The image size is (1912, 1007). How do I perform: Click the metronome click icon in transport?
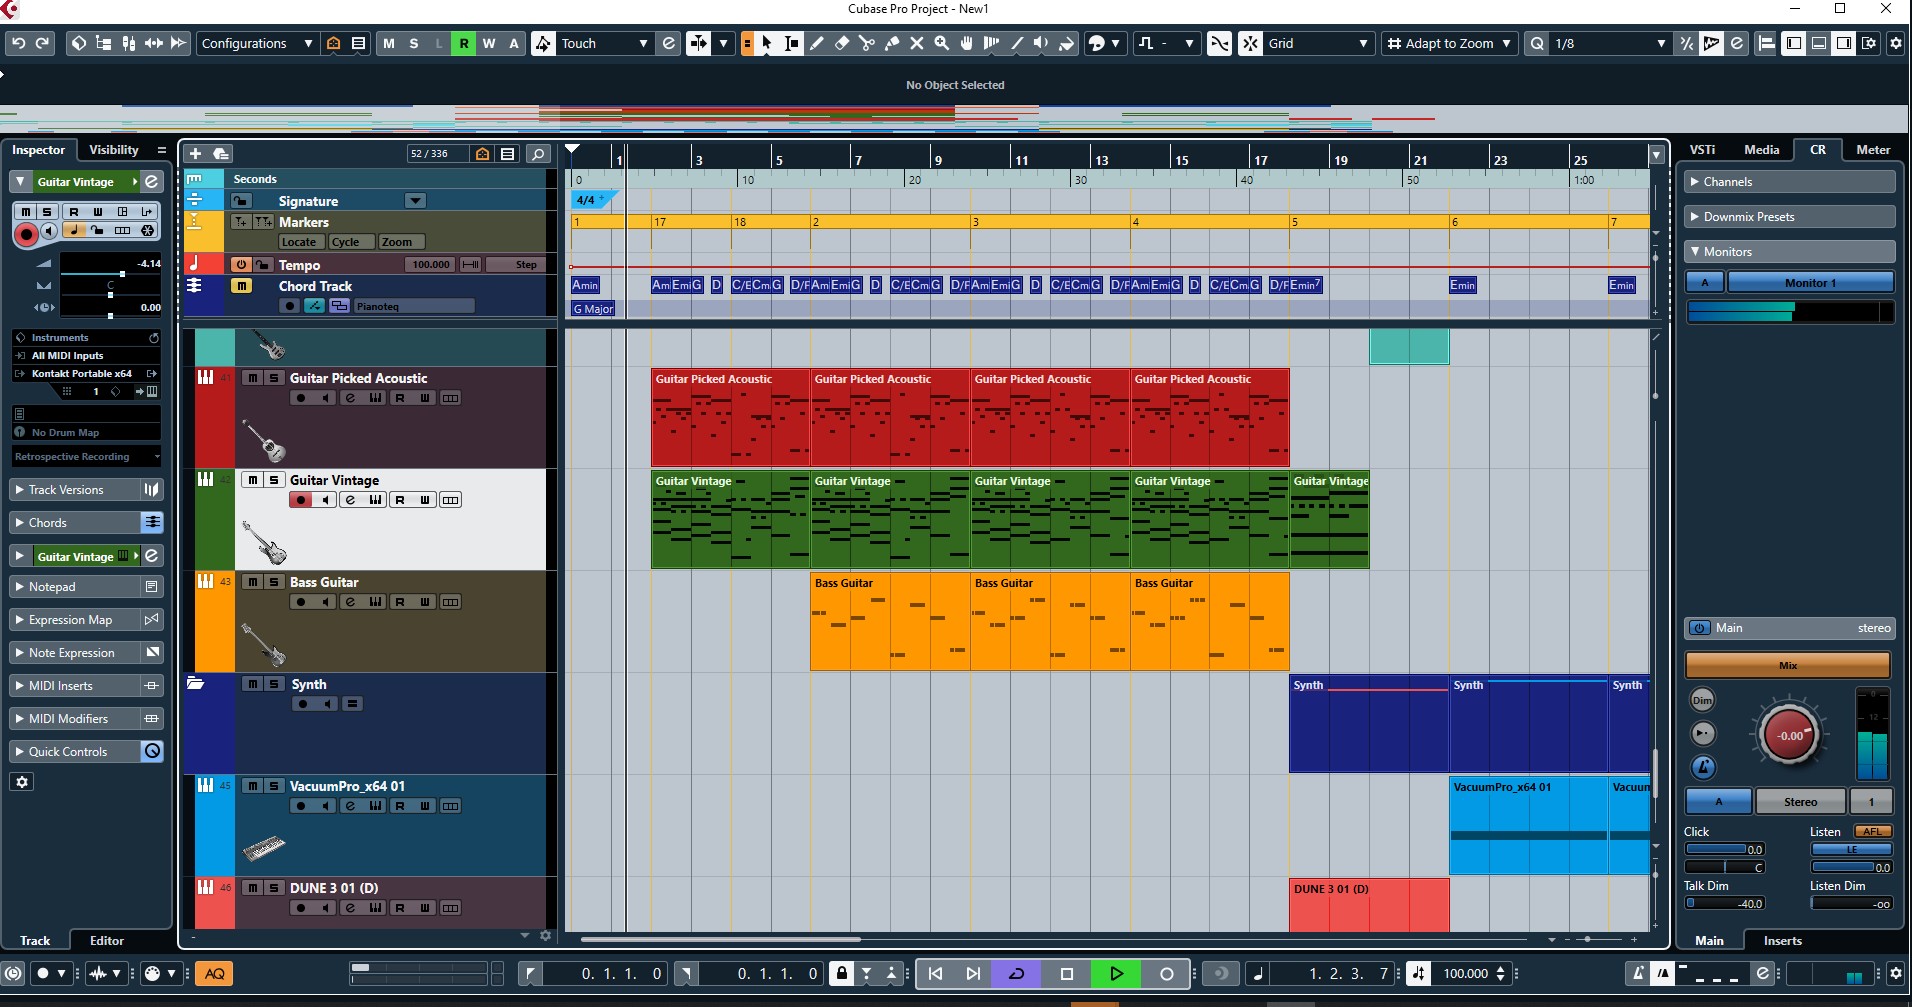coord(1638,973)
